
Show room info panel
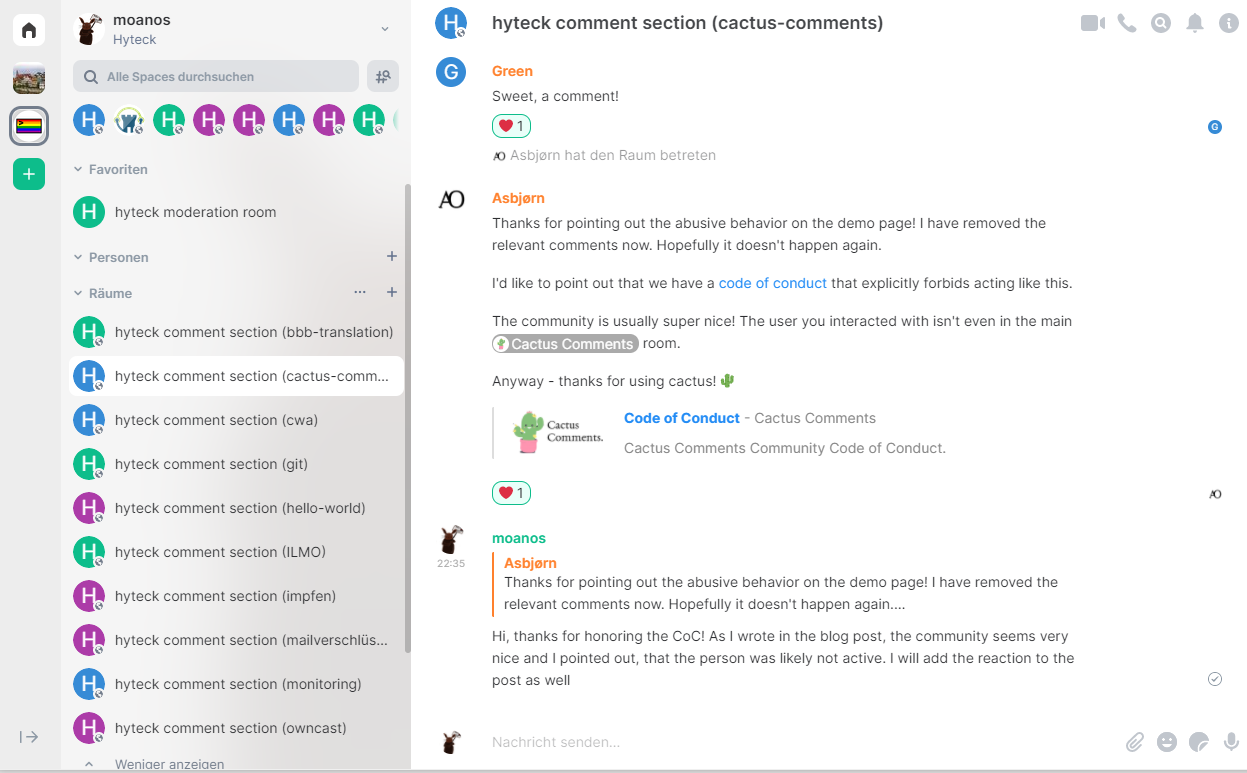point(1229,23)
